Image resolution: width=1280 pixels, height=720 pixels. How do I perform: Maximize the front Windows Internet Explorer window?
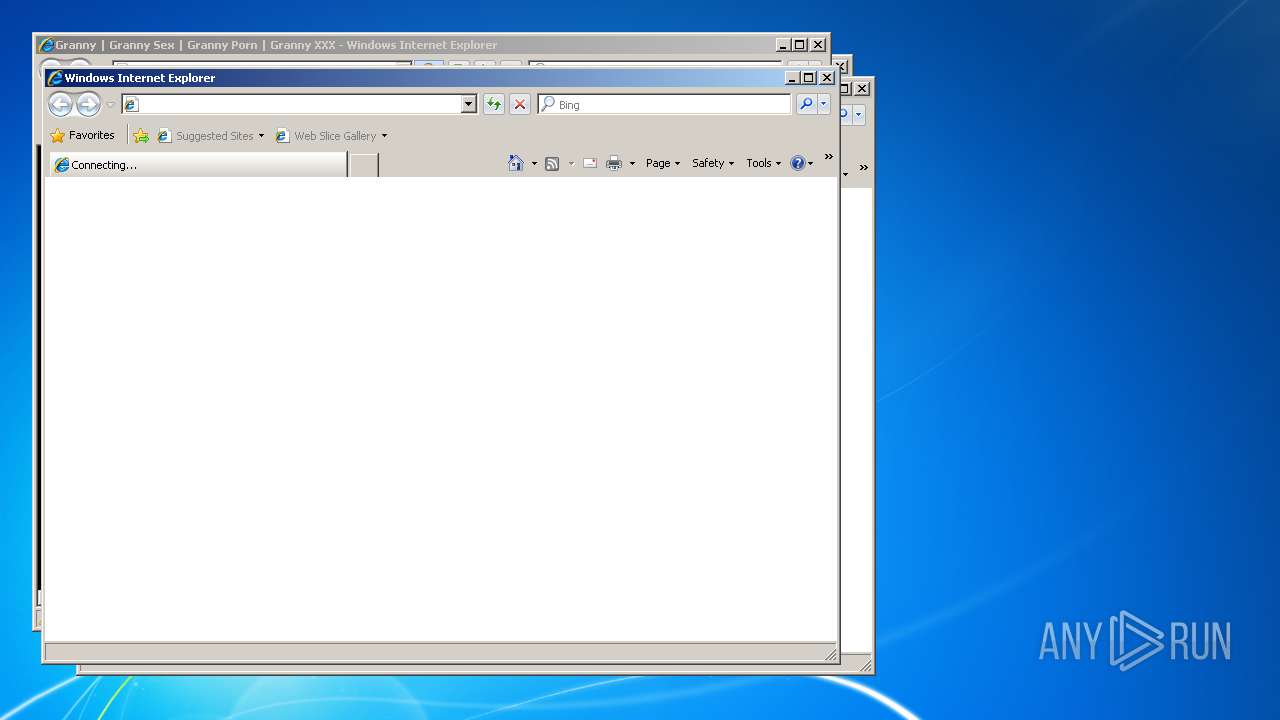[809, 78]
